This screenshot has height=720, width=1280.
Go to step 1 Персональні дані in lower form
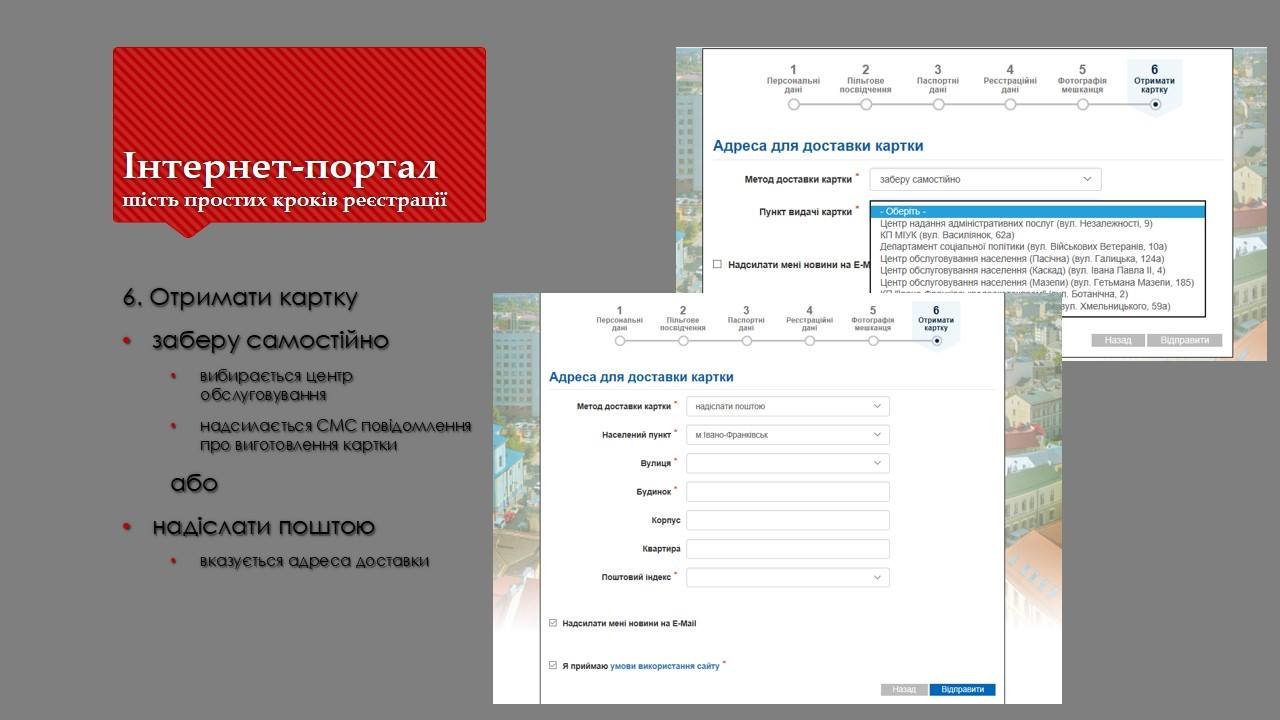click(x=620, y=327)
